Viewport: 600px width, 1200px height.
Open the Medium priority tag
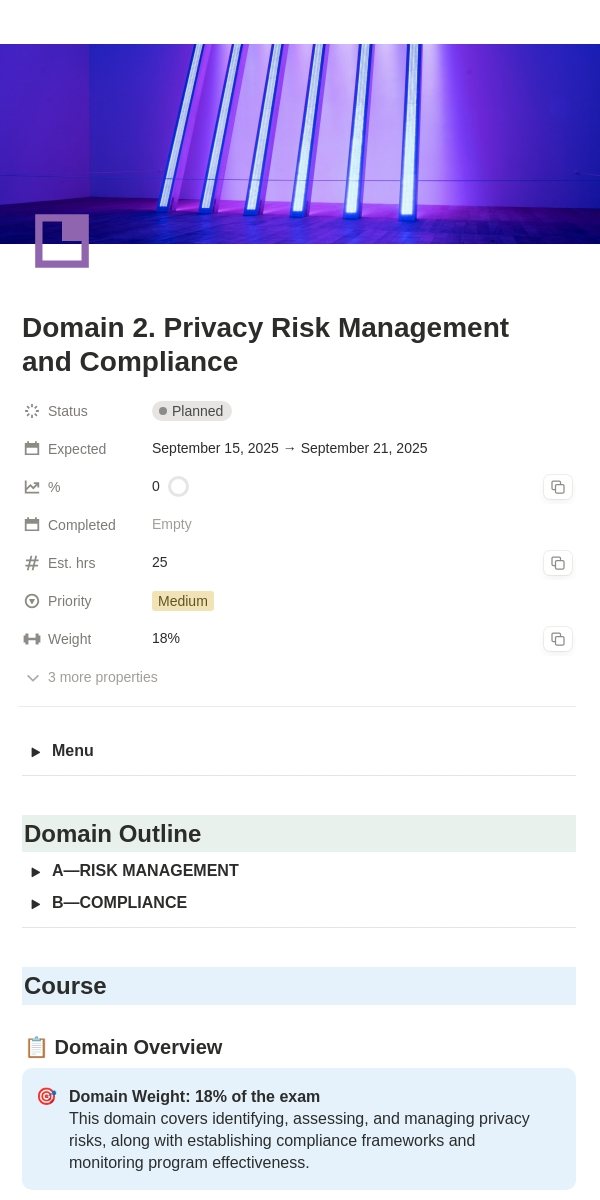point(183,601)
